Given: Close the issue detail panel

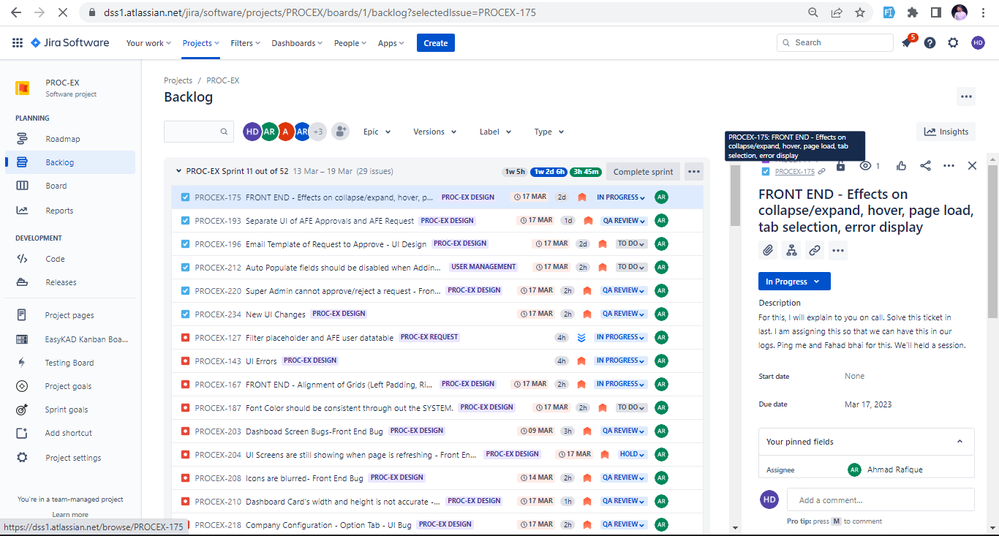Looking at the screenshot, I should (x=972, y=166).
